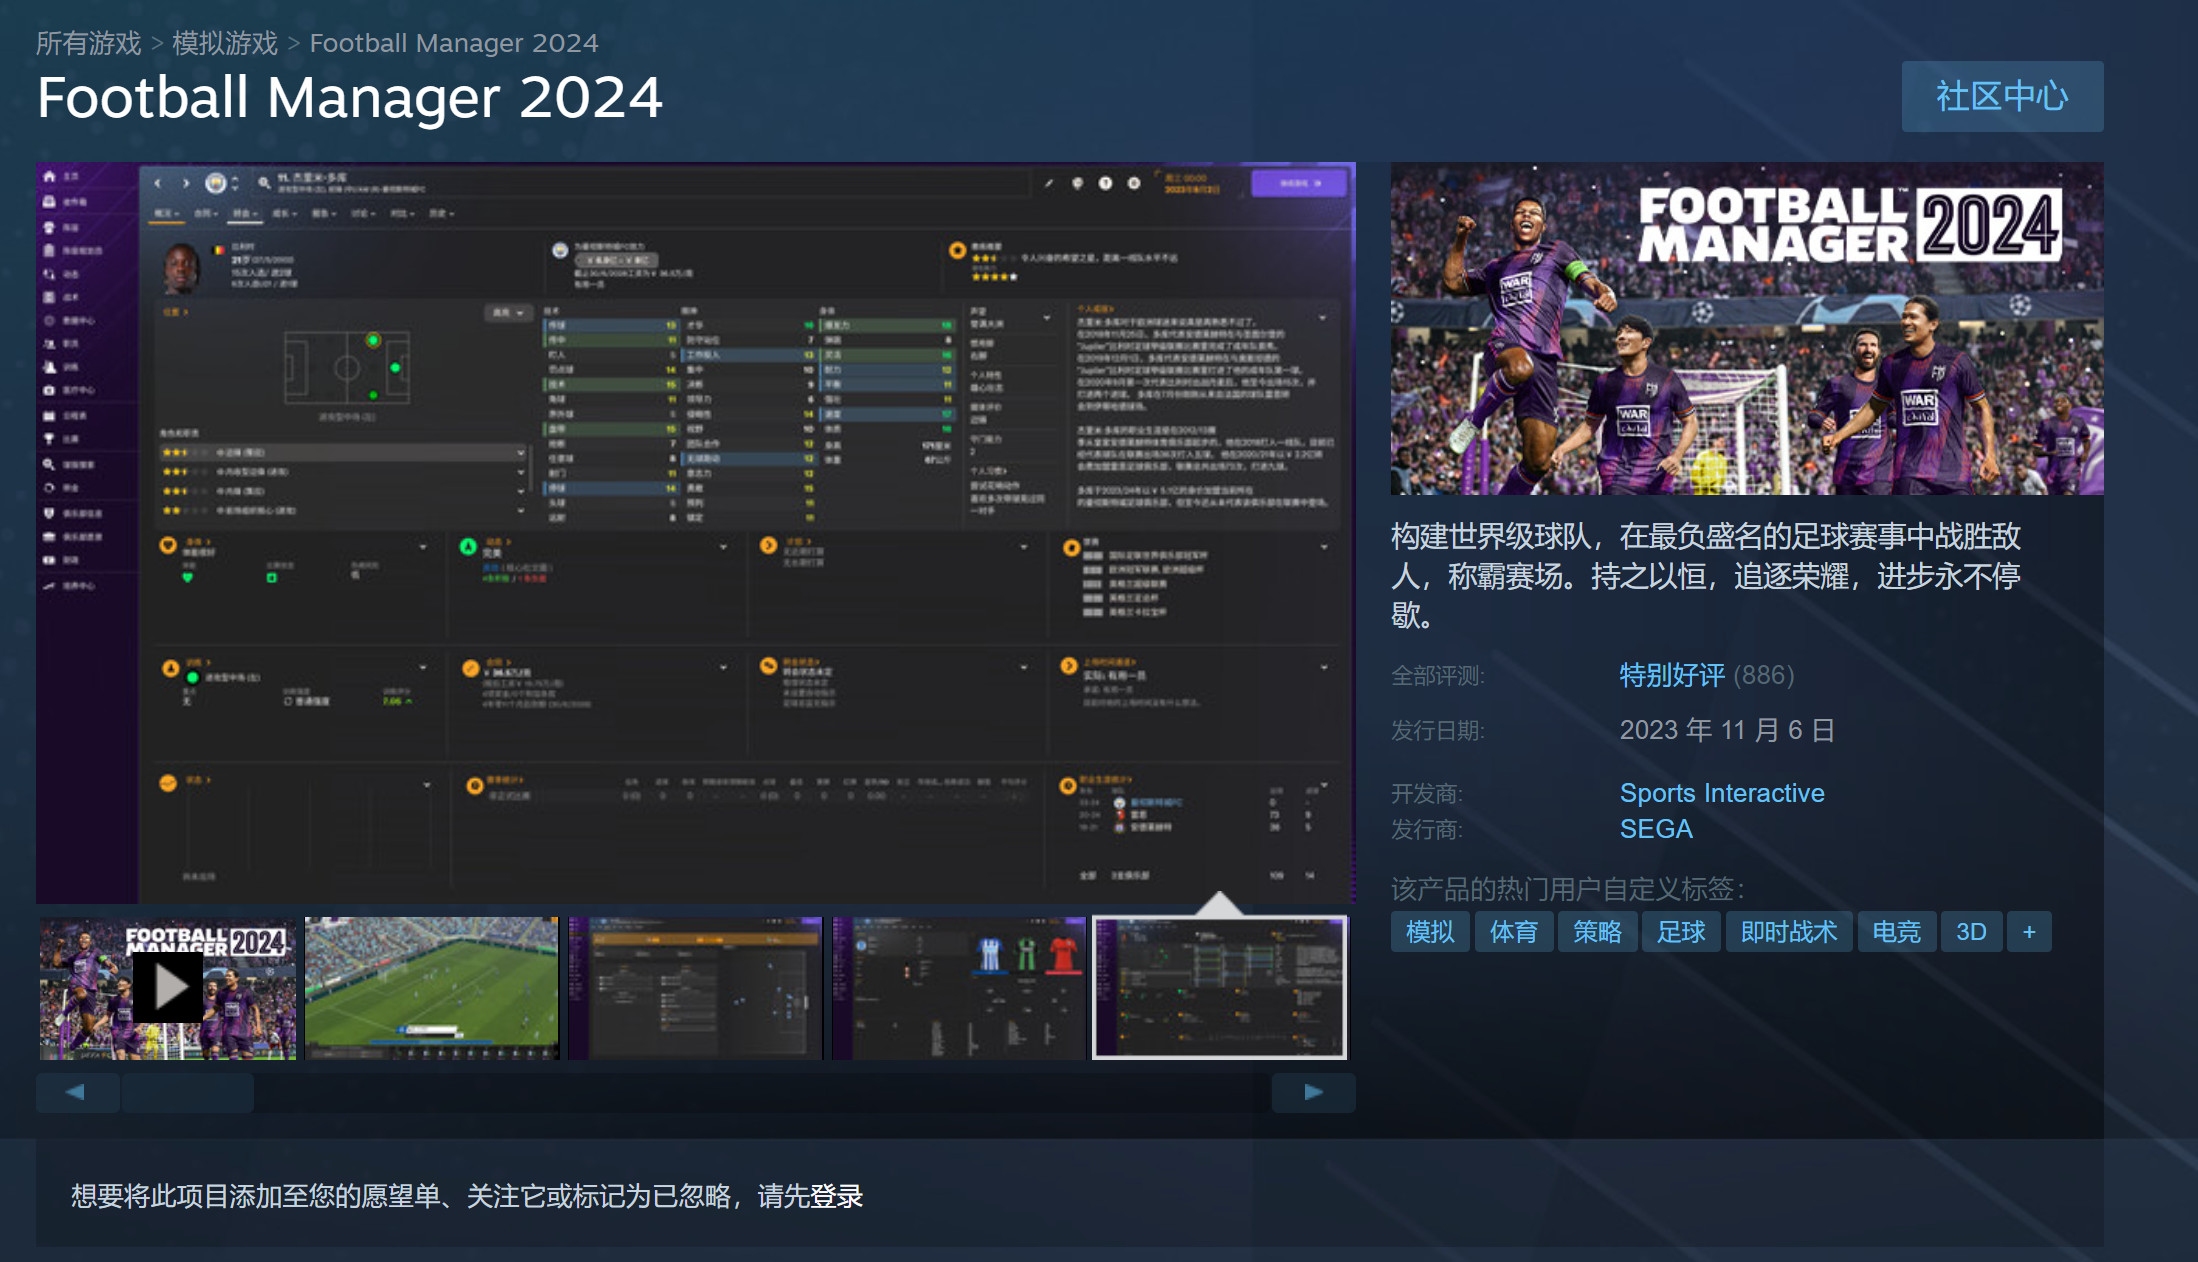Click the trophy competitions icon in the game sidebar
Screen dimensions: 2198x1262
click(49, 438)
